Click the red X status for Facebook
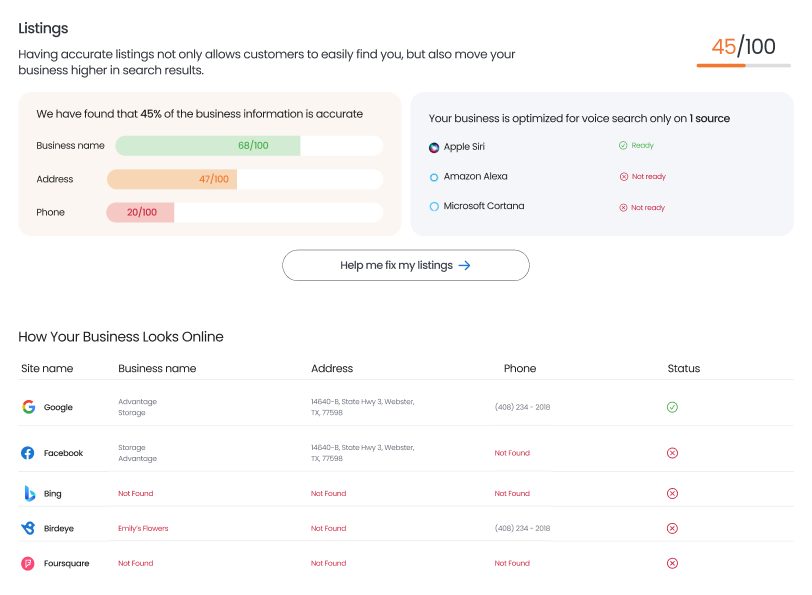 pos(672,453)
